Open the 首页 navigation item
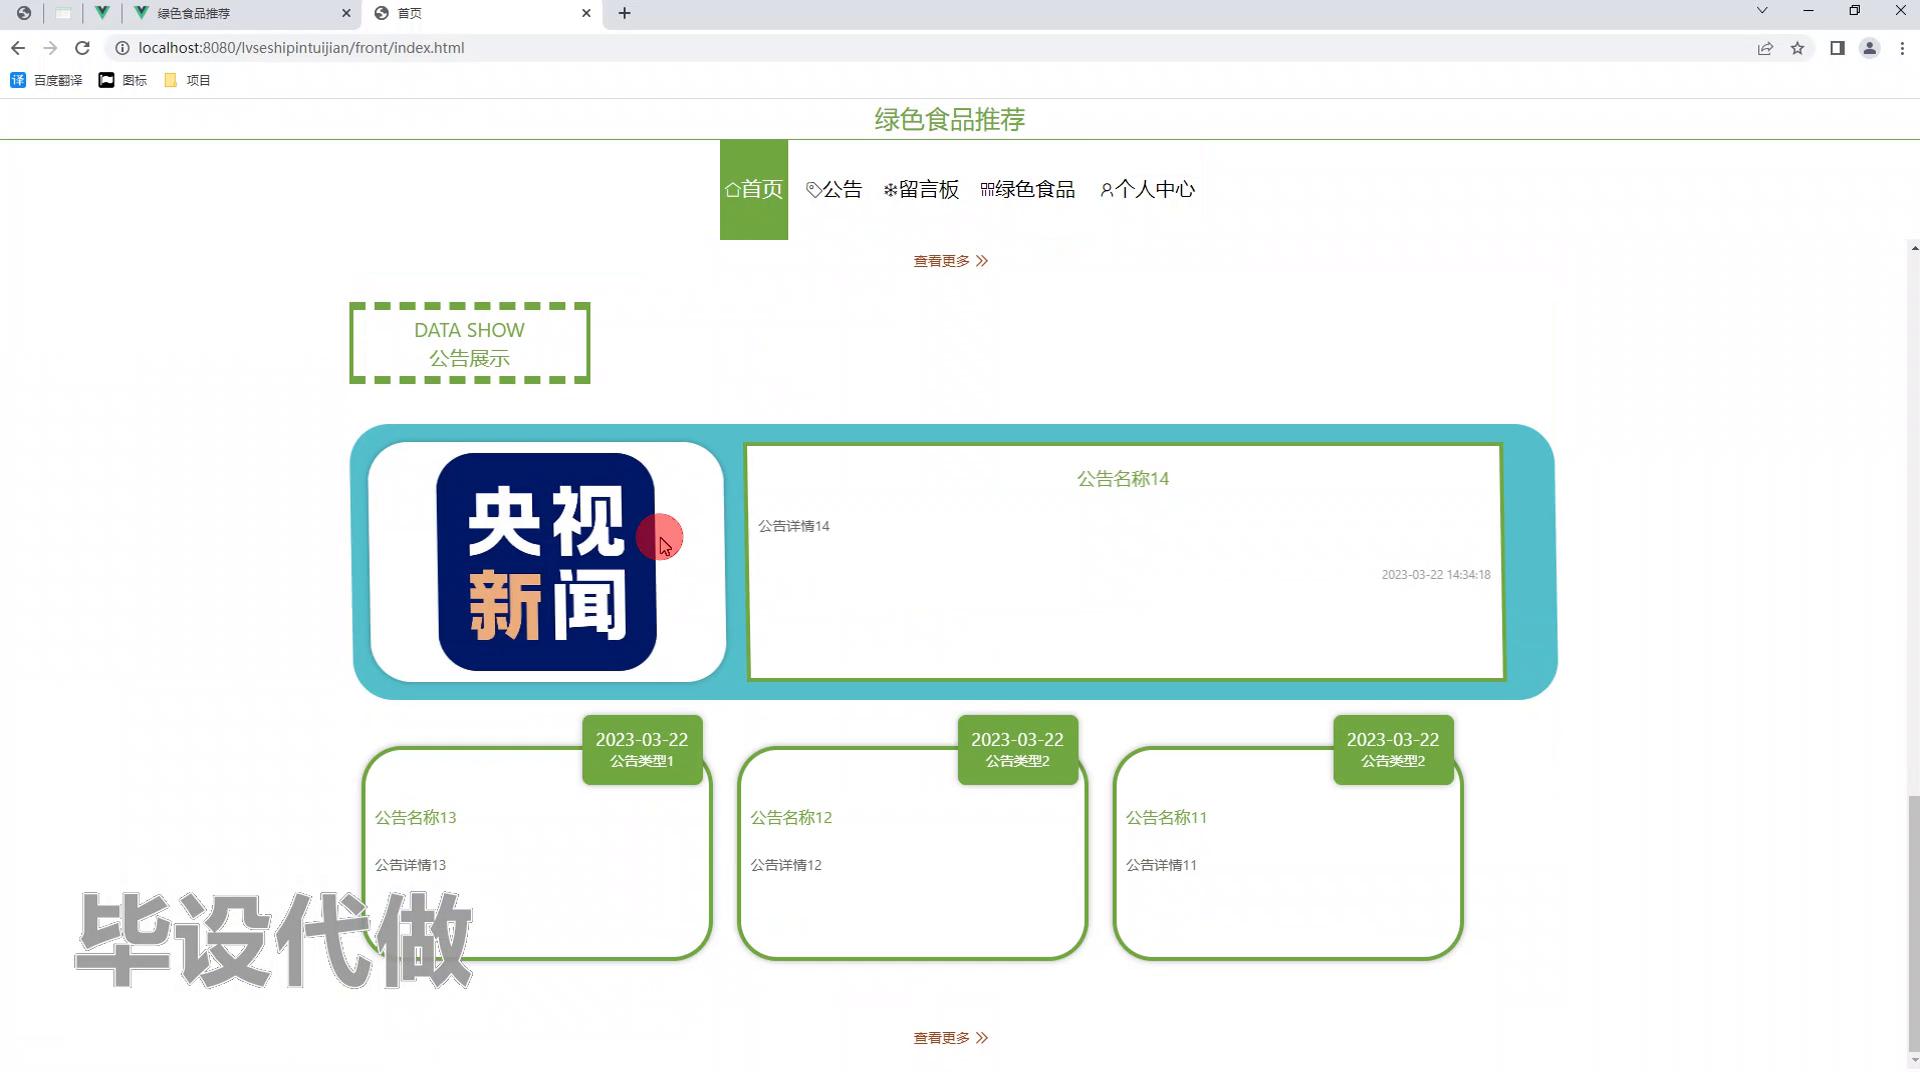 tap(754, 189)
